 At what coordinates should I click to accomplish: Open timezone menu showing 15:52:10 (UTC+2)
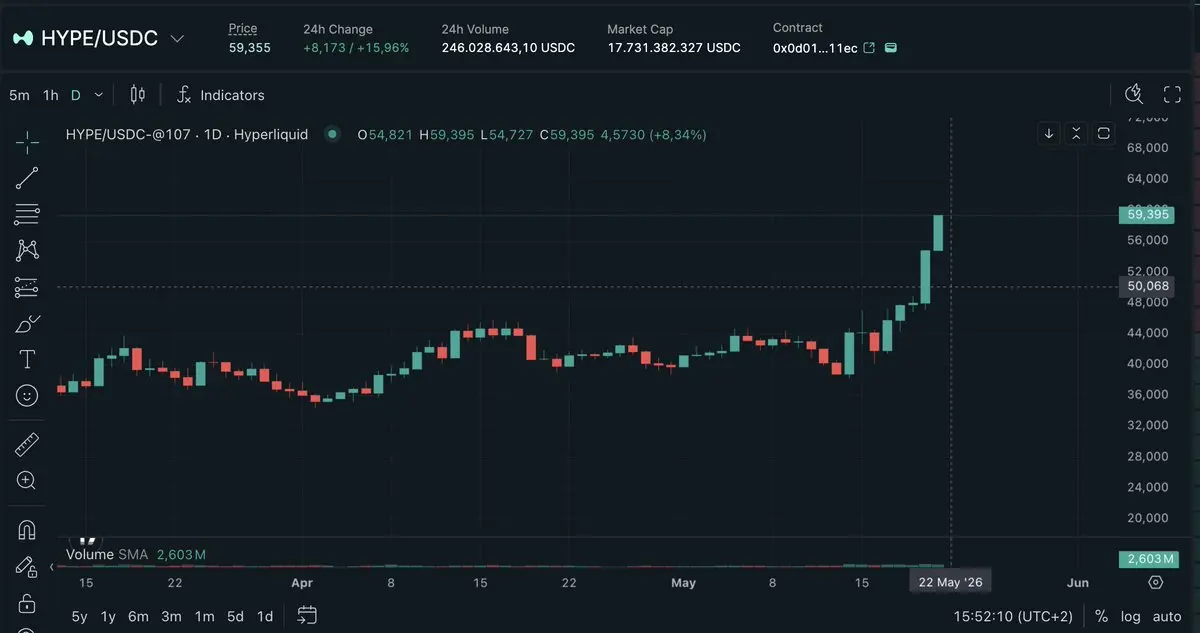pyautogui.click(x=1015, y=616)
